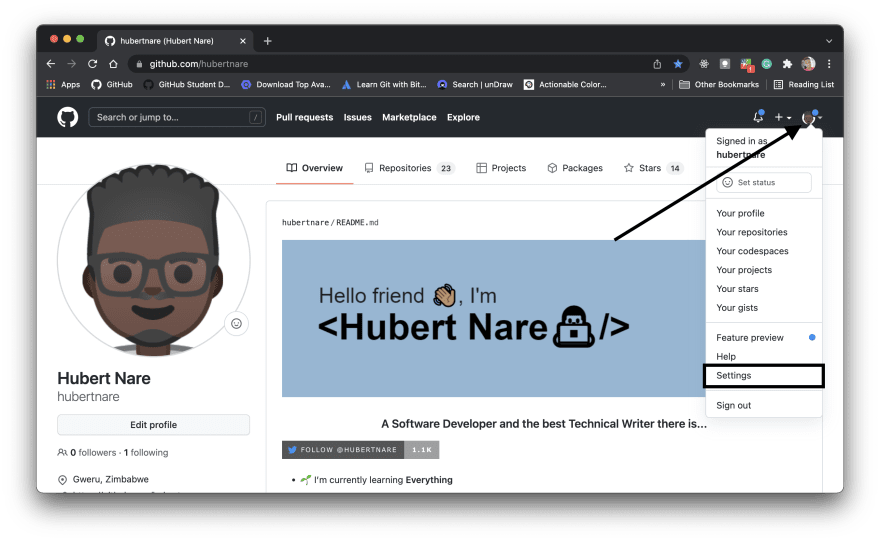The image size is (880, 541).
Task: Open the GitHub bookmark
Action: [112, 85]
